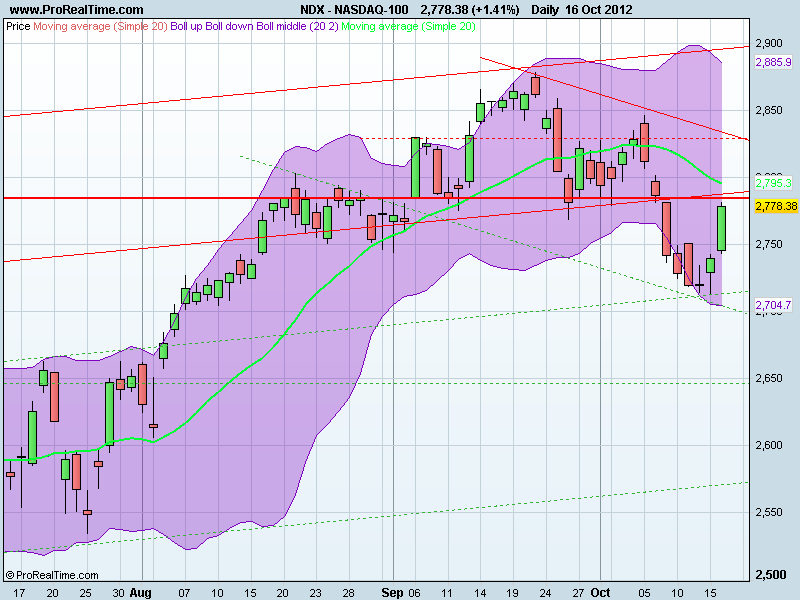Select the Oct month label on time axis
Screen dimensions: 800x600
coord(600,593)
